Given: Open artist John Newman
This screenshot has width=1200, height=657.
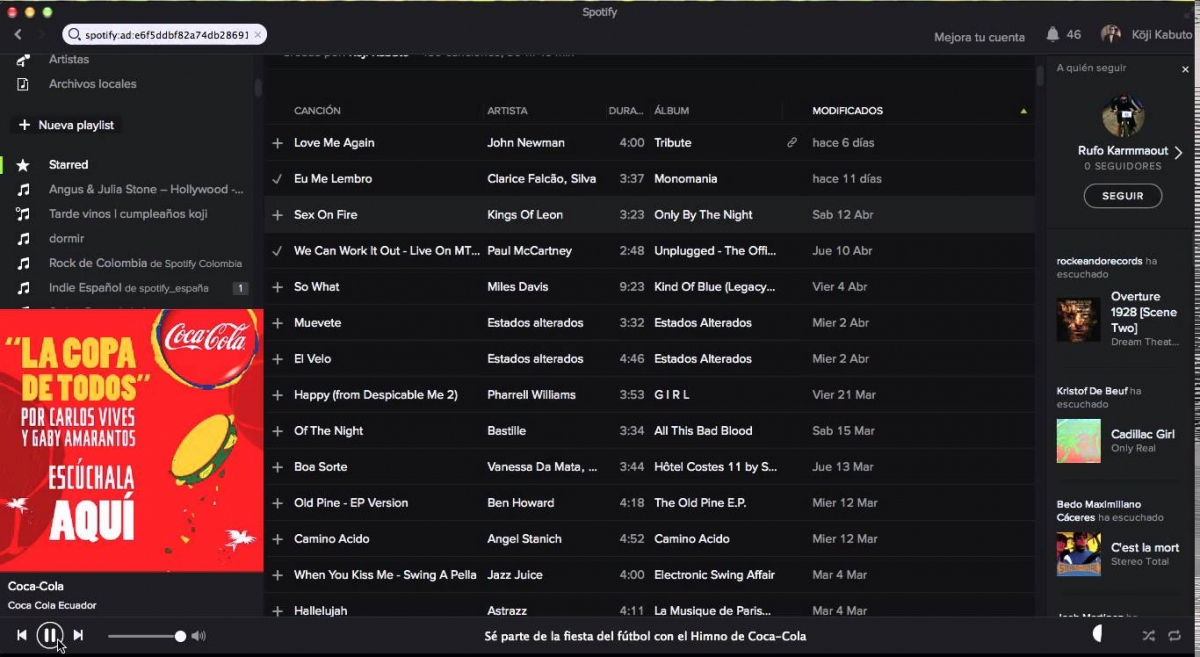Looking at the screenshot, I should click(526, 143).
